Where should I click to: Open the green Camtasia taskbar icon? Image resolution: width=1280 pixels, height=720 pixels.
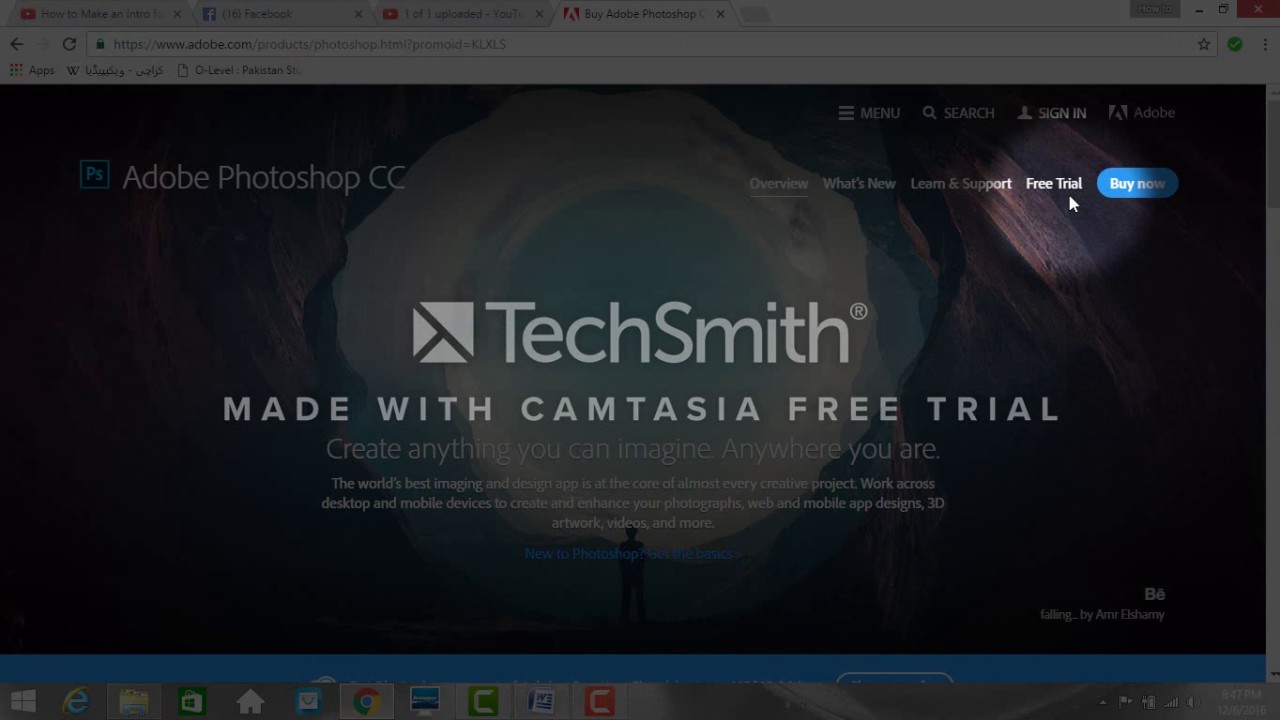coord(483,701)
